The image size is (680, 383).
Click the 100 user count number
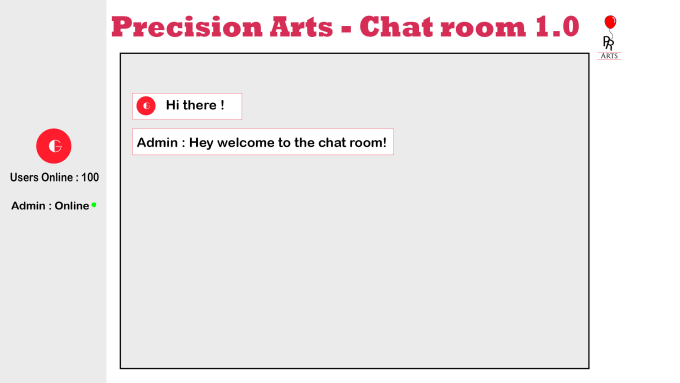(x=90, y=177)
